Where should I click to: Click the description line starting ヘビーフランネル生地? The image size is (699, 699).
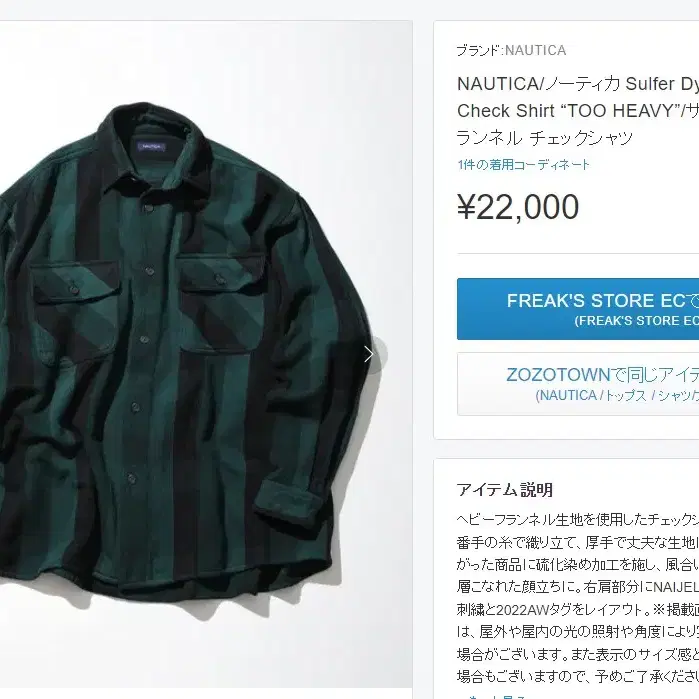point(578,519)
